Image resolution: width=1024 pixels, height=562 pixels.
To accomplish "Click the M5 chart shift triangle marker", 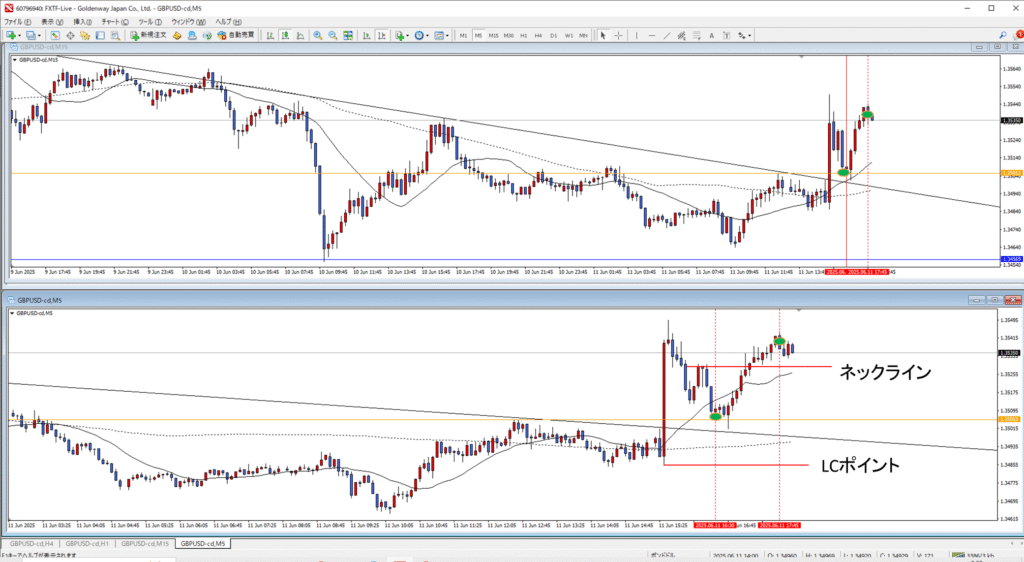I will 799,311.
